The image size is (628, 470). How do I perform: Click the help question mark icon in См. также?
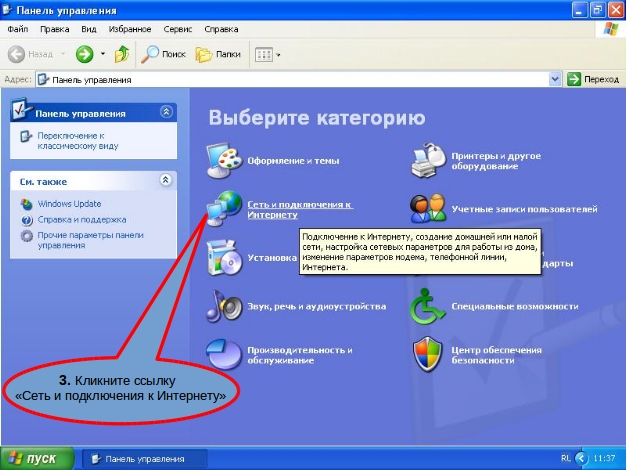[x=26, y=220]
